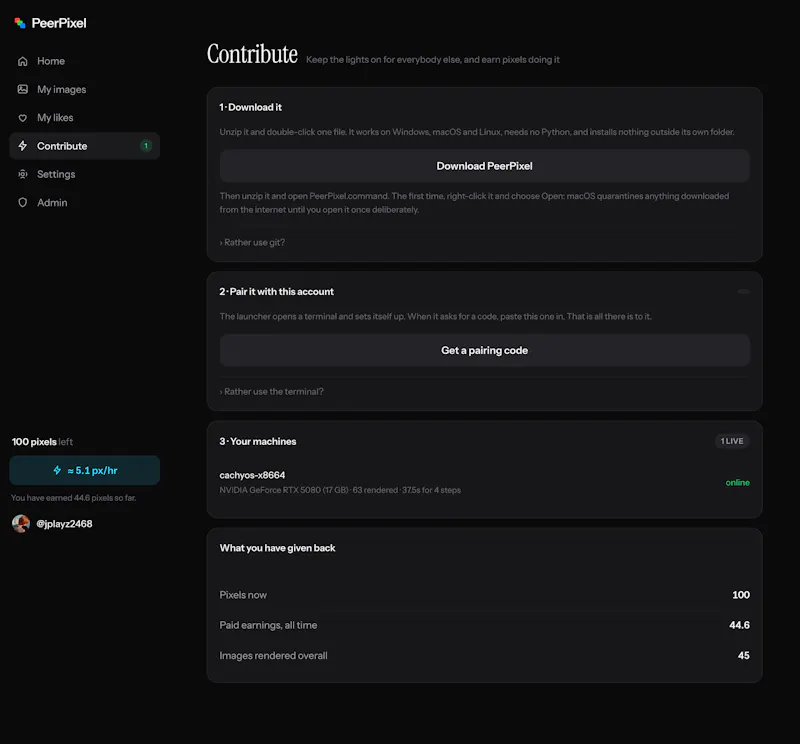Click '2 · Pair it with this account' heading
Image resolution: width=800 pixels, height=744 pixels.
(x=277, y=291)
